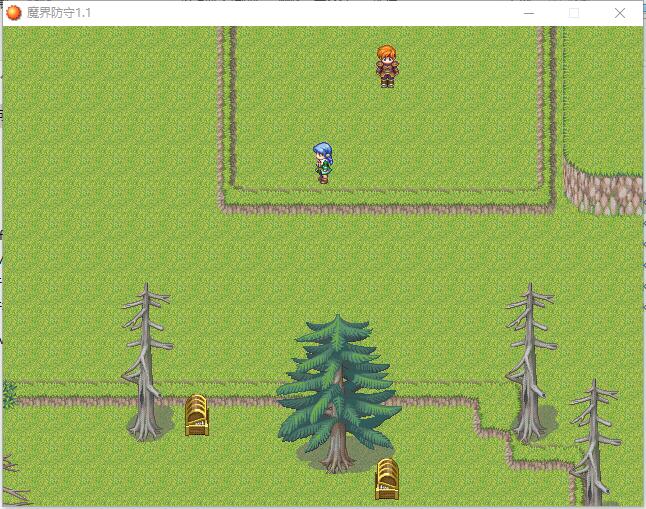646x509 pixels.
Task: Click the 魔界防守1.1 window title text
Action: click(59, 13)
